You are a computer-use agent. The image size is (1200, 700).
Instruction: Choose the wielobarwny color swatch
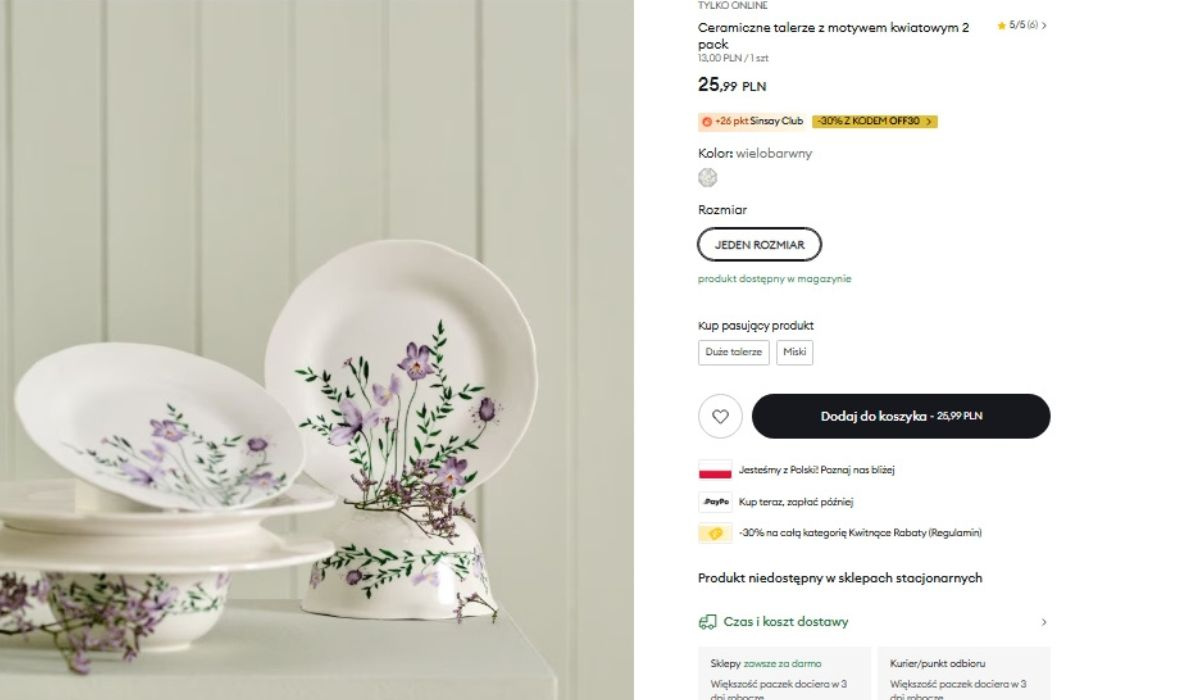708,178
